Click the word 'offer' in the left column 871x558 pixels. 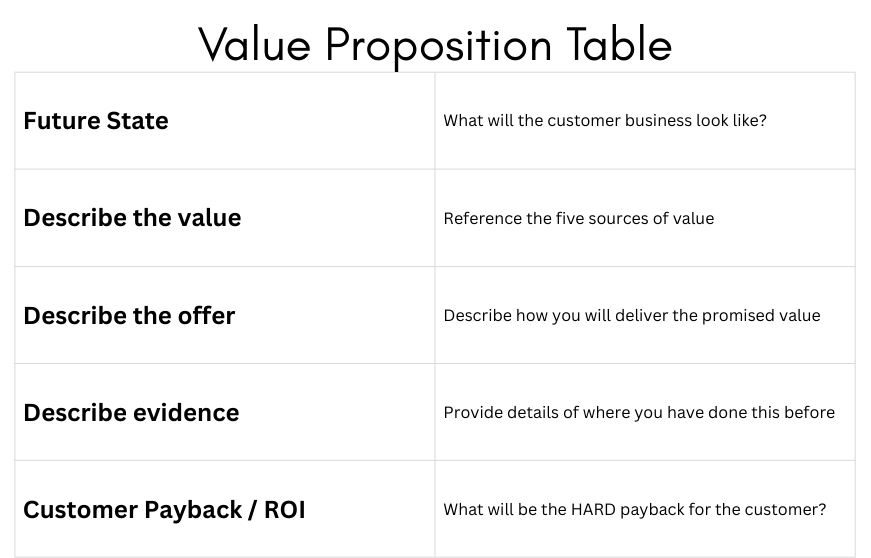pos(206,315)
